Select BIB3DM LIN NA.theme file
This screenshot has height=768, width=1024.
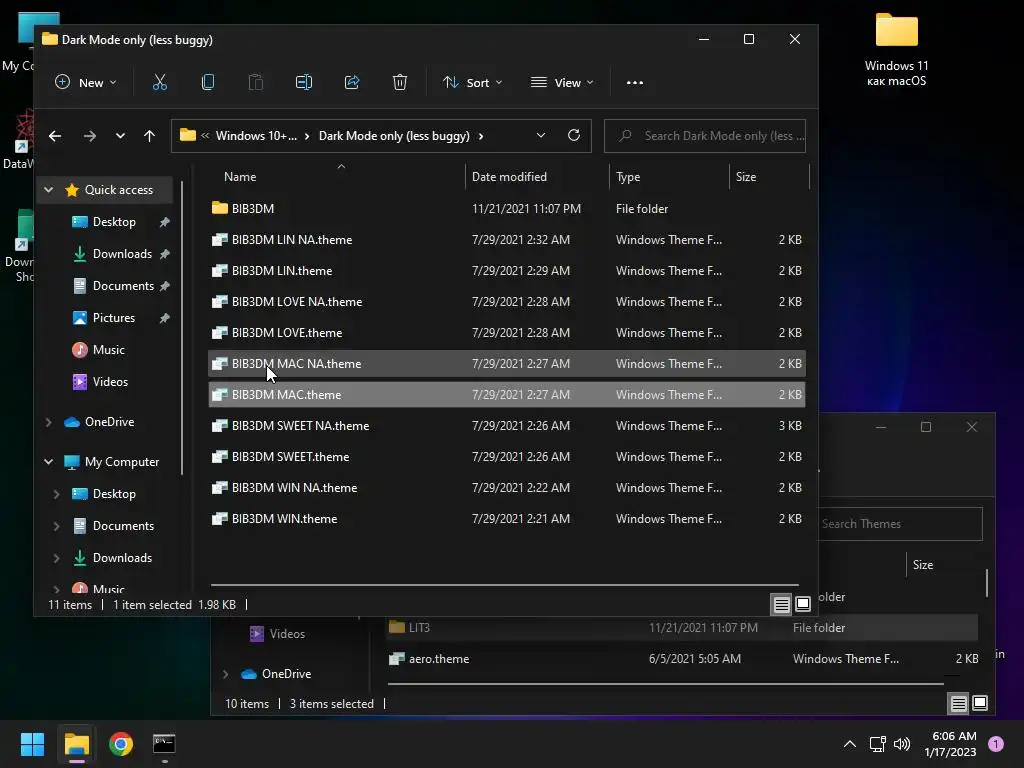pos(507,240)
